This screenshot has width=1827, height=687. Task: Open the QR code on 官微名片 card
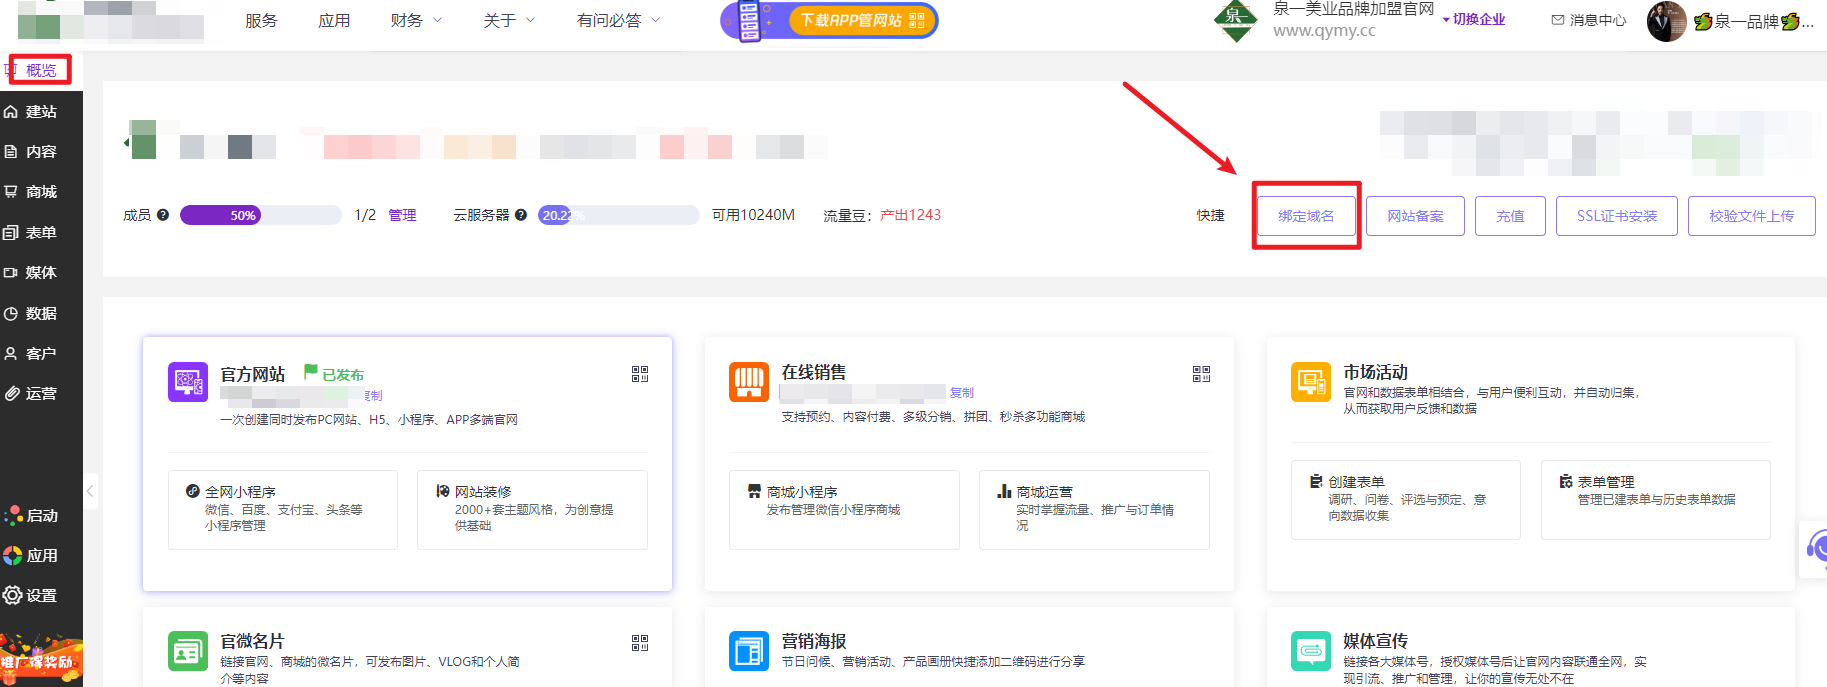coord(640,643)
